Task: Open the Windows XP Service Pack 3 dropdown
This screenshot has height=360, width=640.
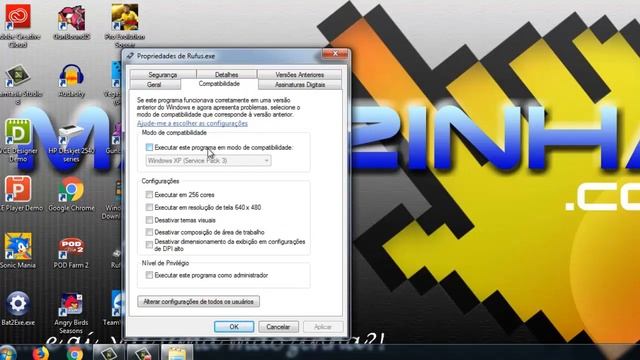Action: [208, 161]
